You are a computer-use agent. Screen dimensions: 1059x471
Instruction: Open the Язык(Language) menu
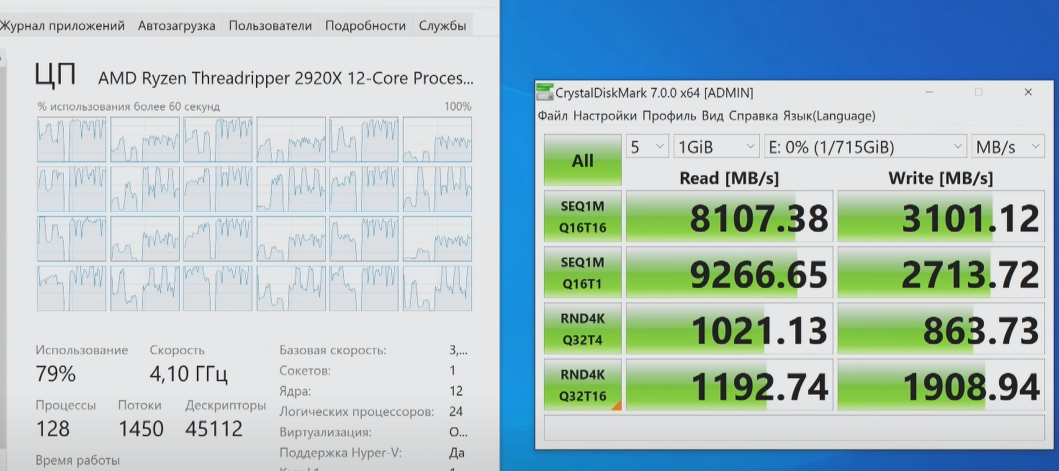pos(829,116)
